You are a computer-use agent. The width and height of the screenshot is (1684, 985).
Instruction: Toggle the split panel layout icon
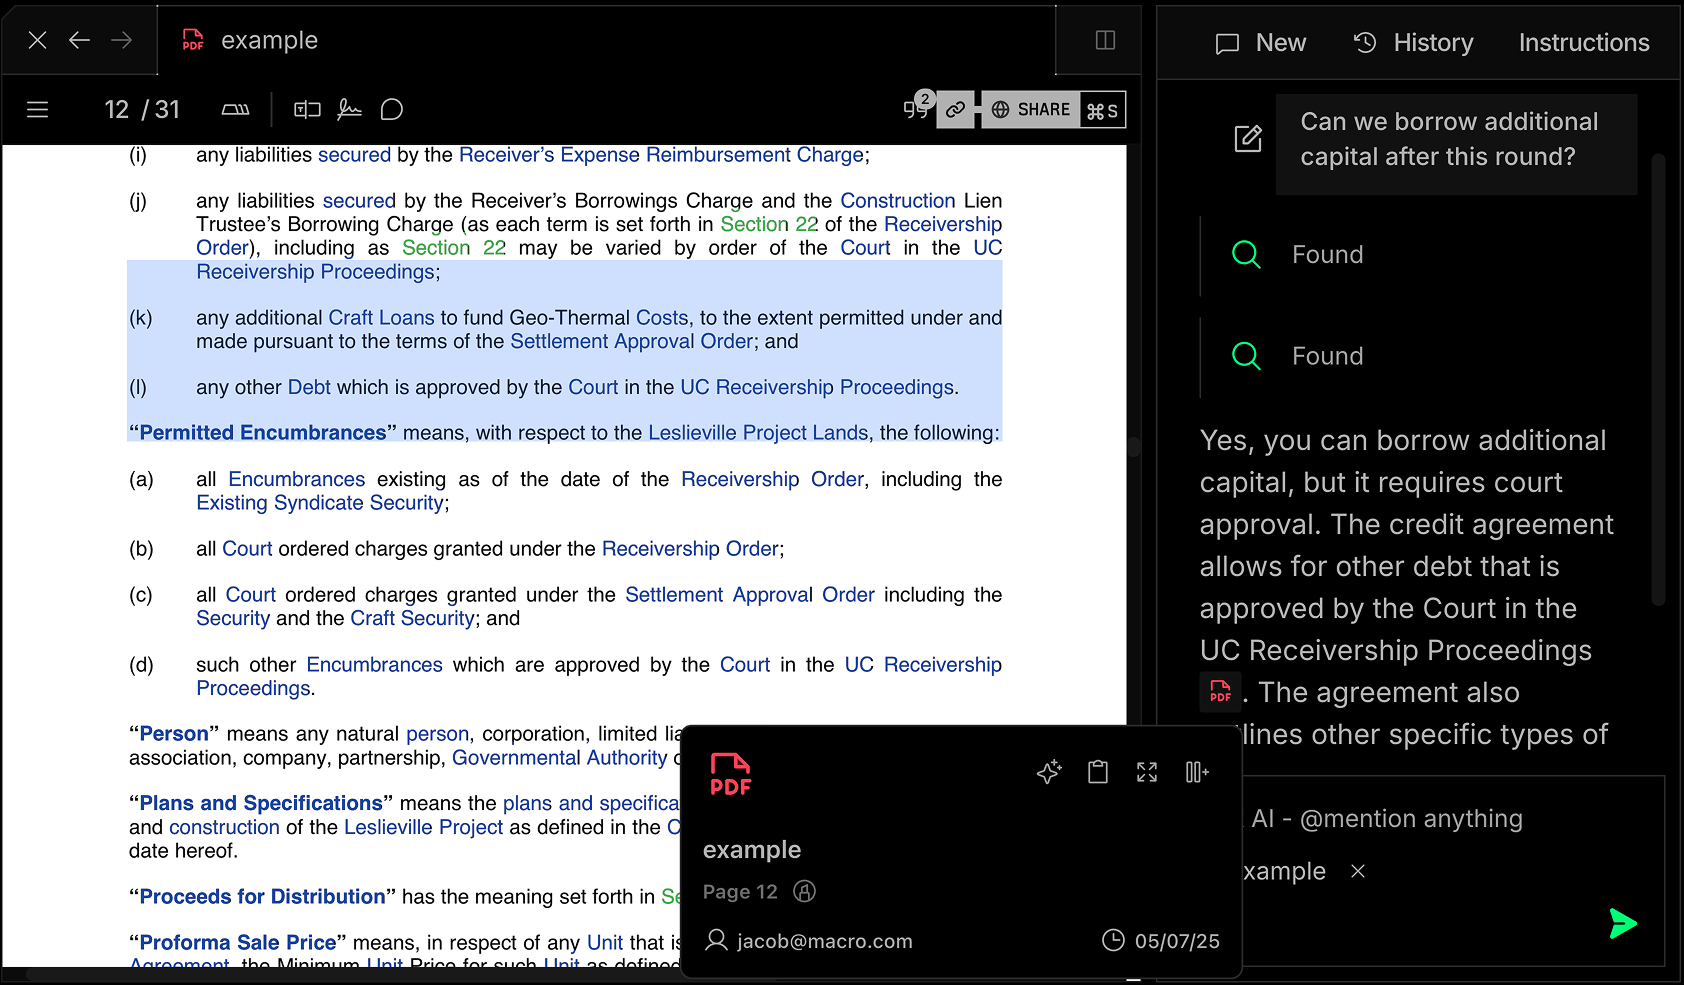click(x=1105, y=40)
